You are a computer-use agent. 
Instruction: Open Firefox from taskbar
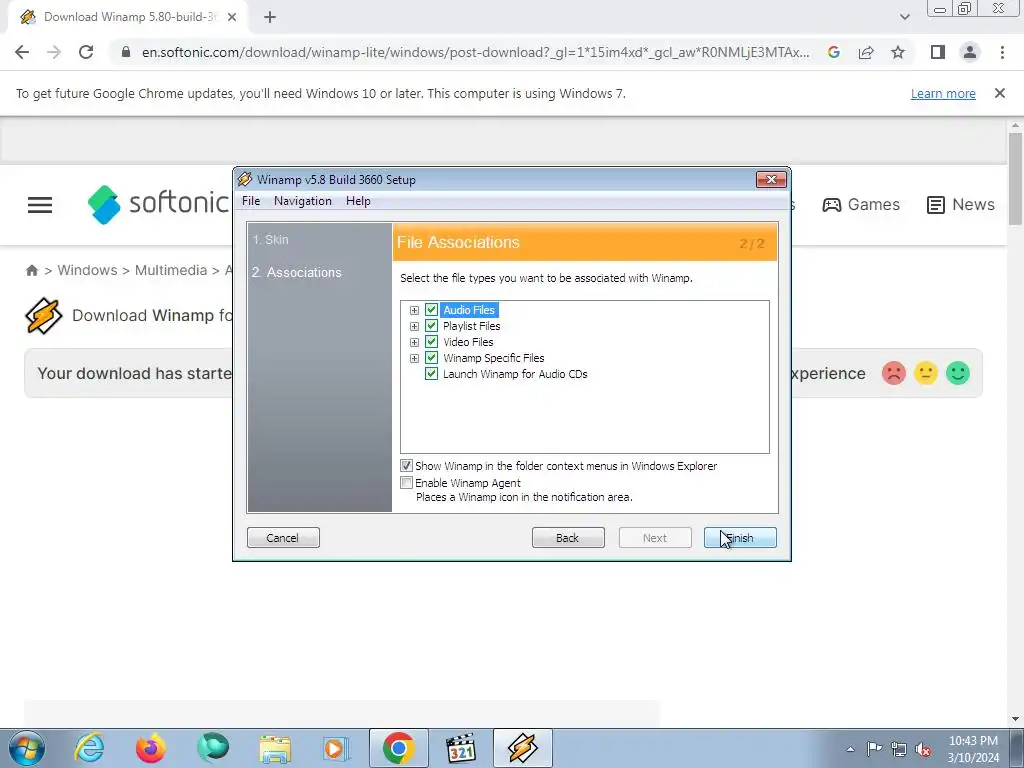[150, 748]
